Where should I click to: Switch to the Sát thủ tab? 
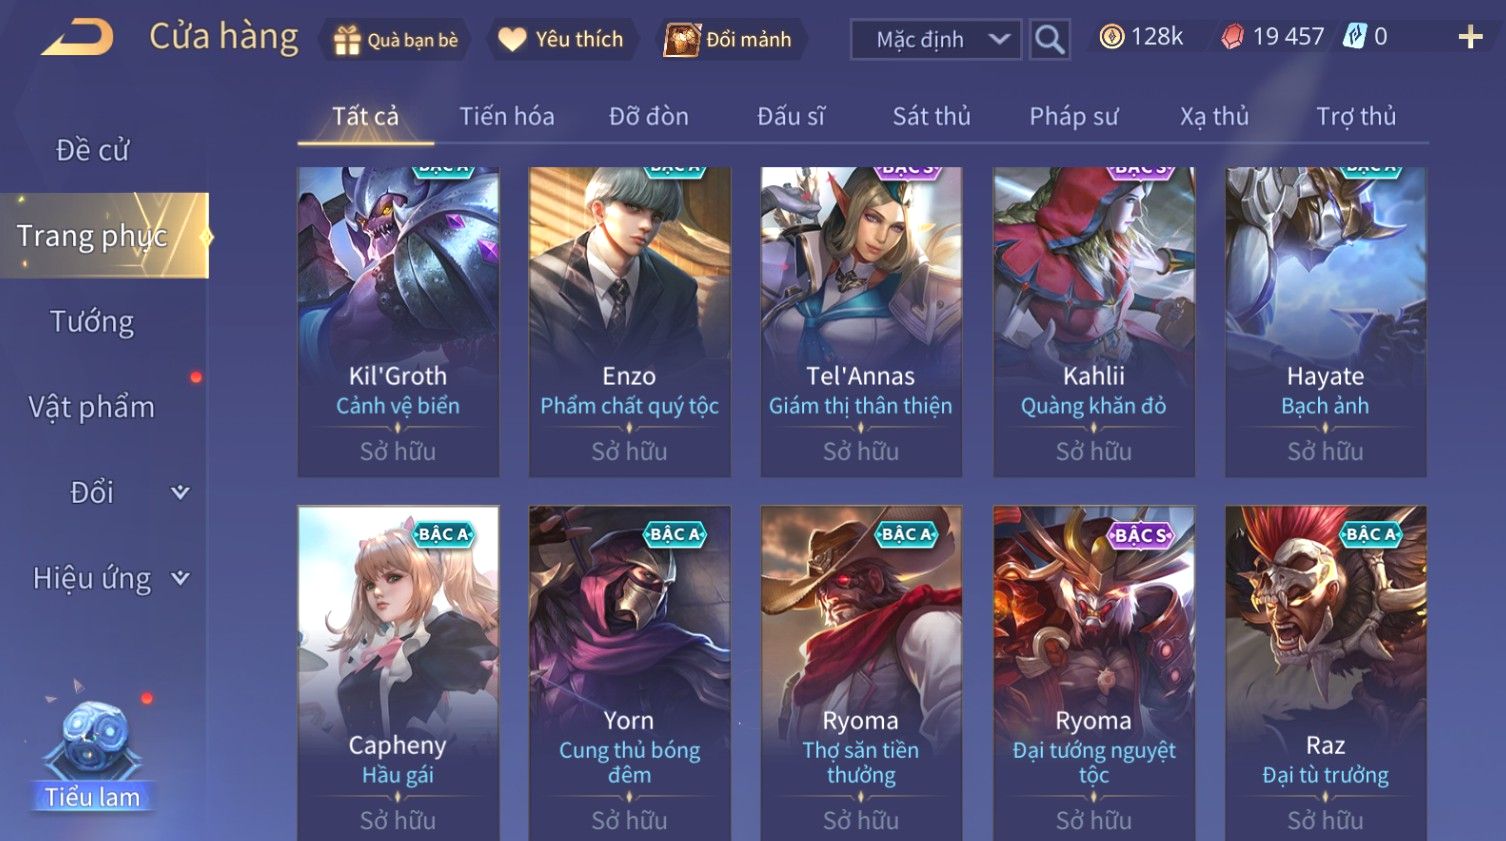pos(931,116)
